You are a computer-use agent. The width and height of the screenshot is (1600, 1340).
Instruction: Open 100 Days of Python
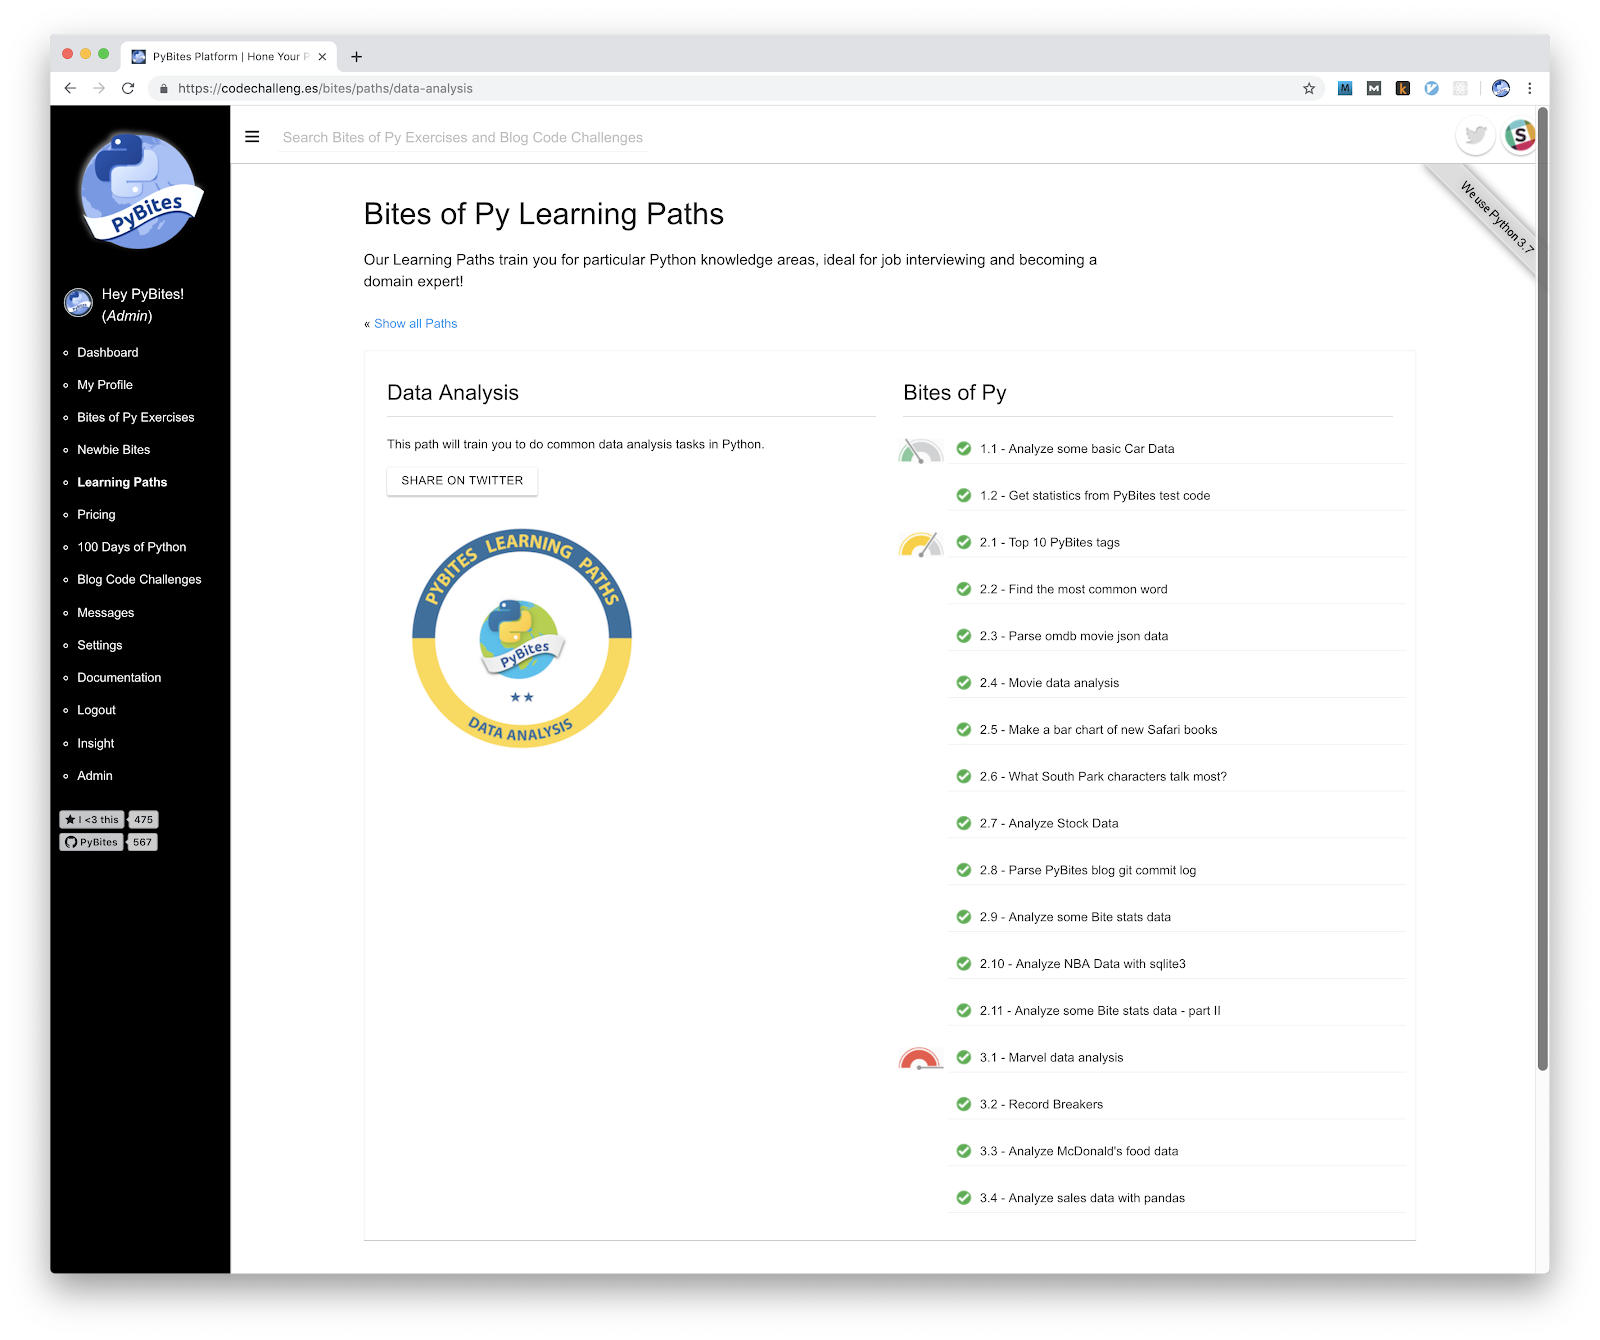click(x=132, y=547)
